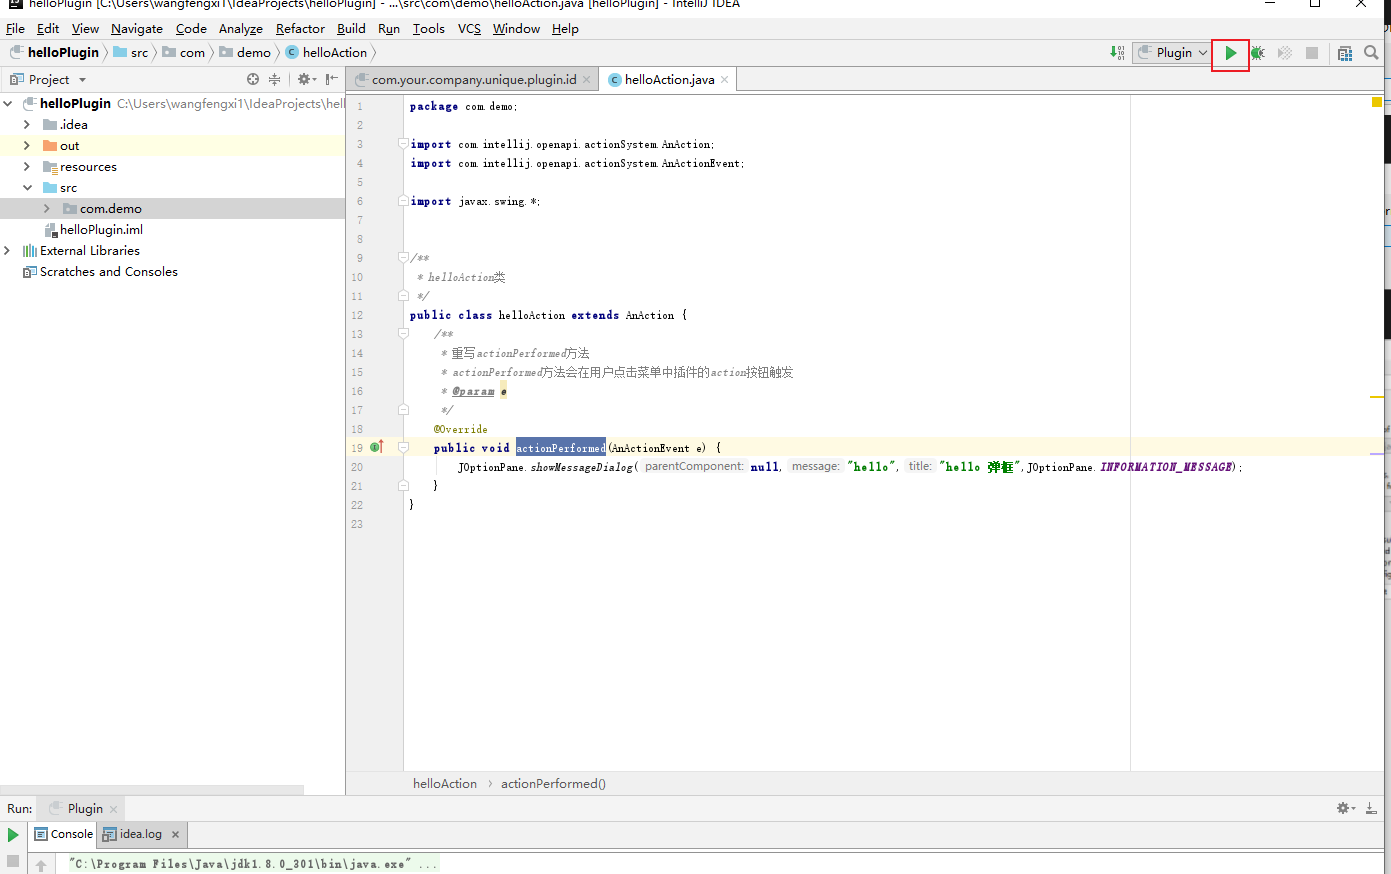Collapse the helloPlugin root node
Viewport: 1391px width, 874px height.
(8, 103)
